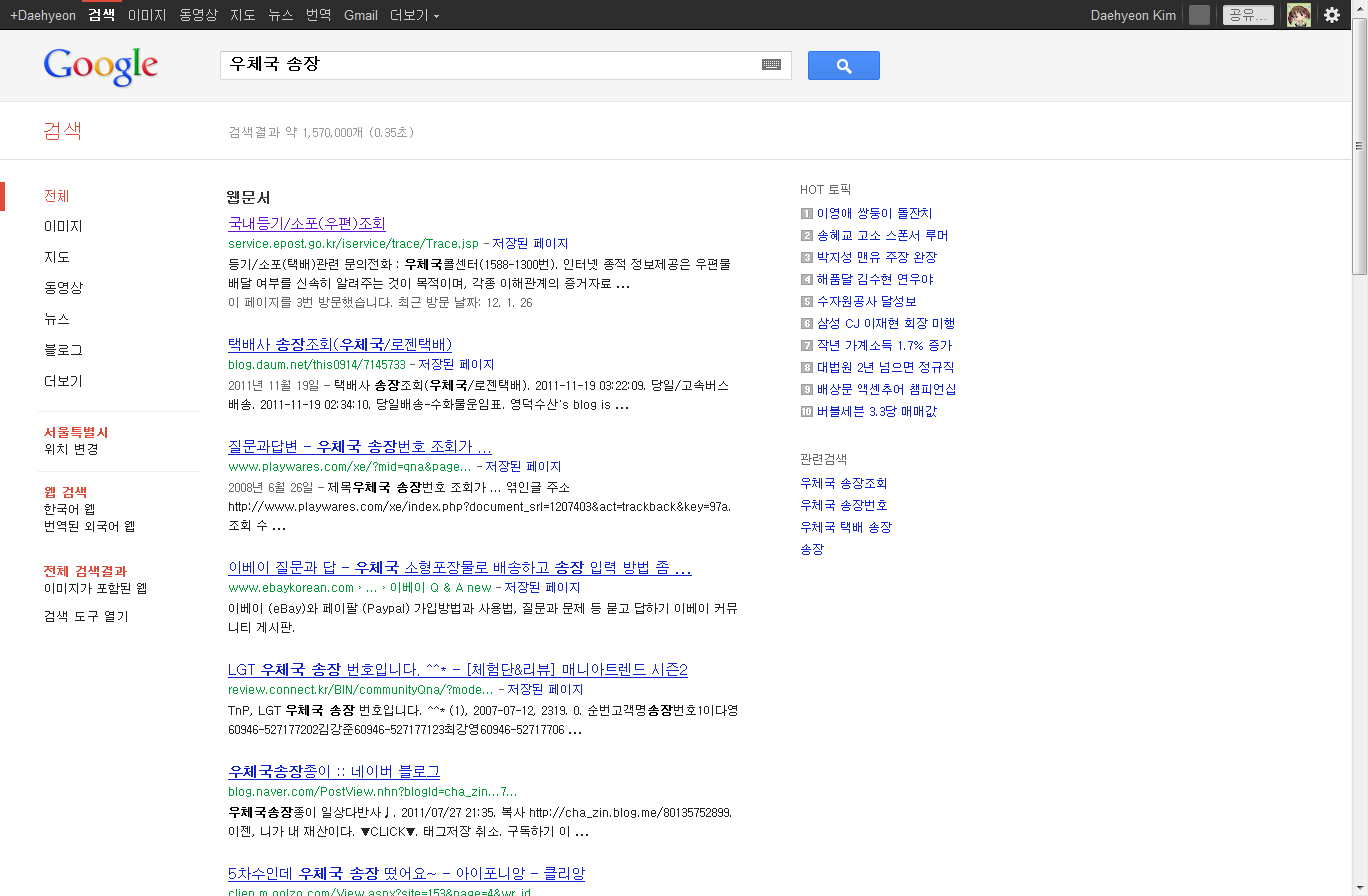Click the 이베이 Q & A new breadcrumb
The height and width of the screenshot is (896, 1368).
click(441, 588)
